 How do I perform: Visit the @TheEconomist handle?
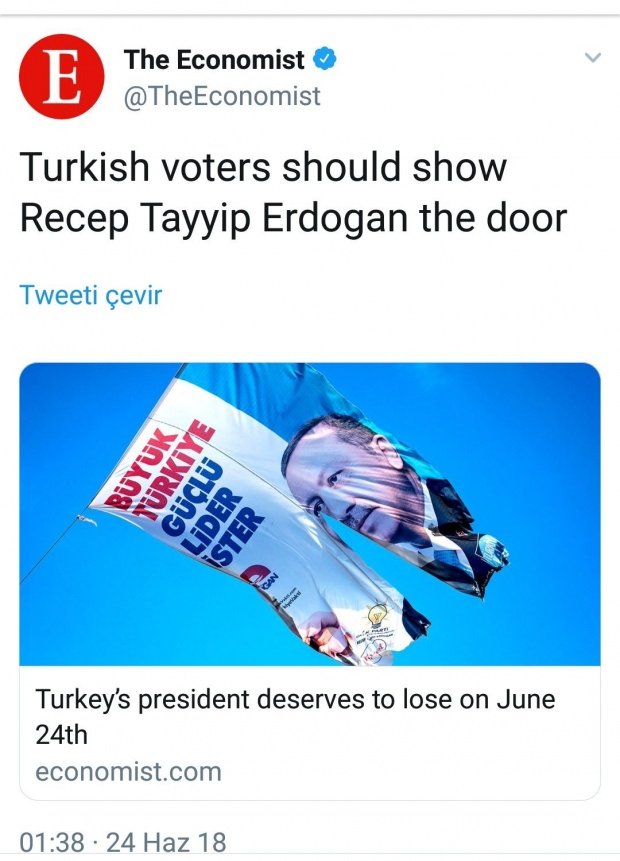click(222, 96)
